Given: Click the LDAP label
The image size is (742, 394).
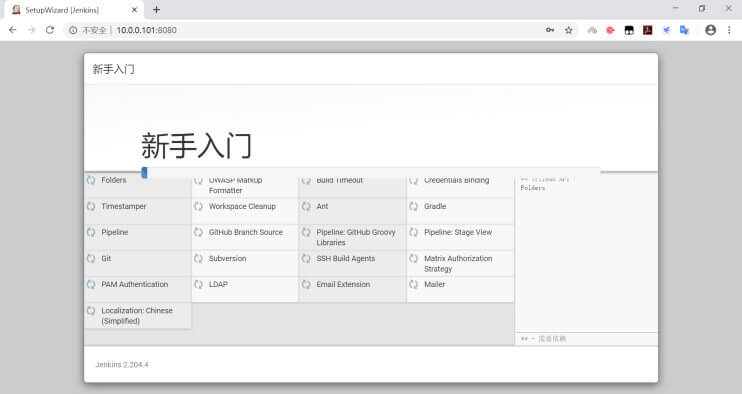Looking at the screenshot, I should pyautogui.click(x=218, y=284).
